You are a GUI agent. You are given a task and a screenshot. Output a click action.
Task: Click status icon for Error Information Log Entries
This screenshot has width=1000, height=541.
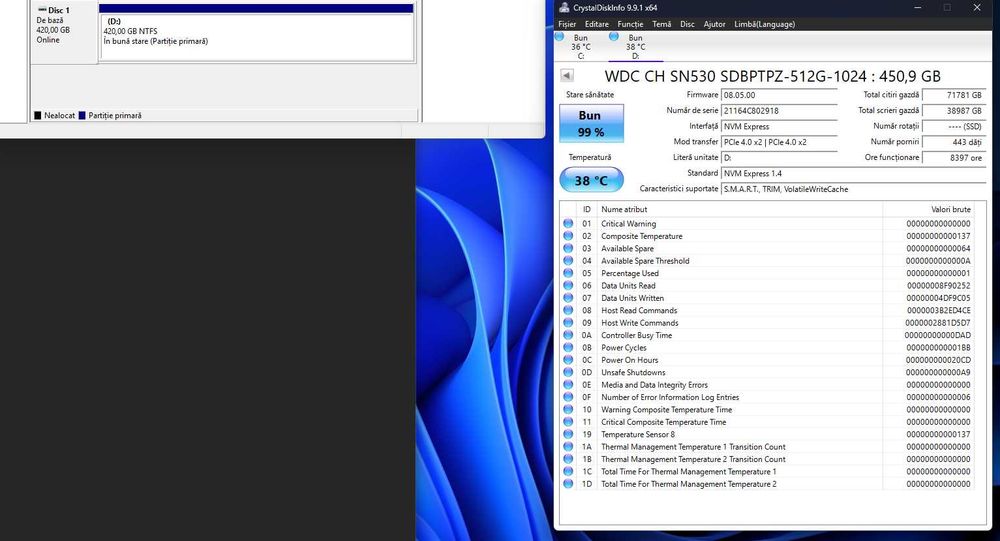point(568,397)
